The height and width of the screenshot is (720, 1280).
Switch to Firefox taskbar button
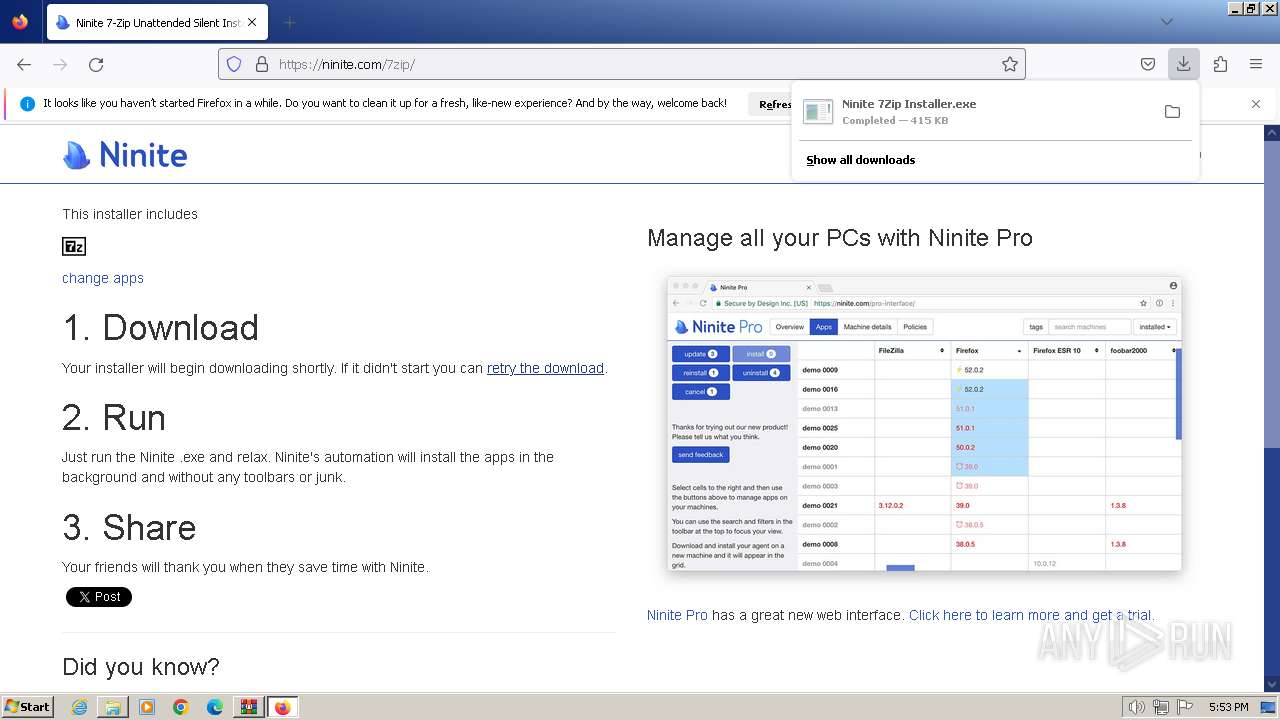282,707
